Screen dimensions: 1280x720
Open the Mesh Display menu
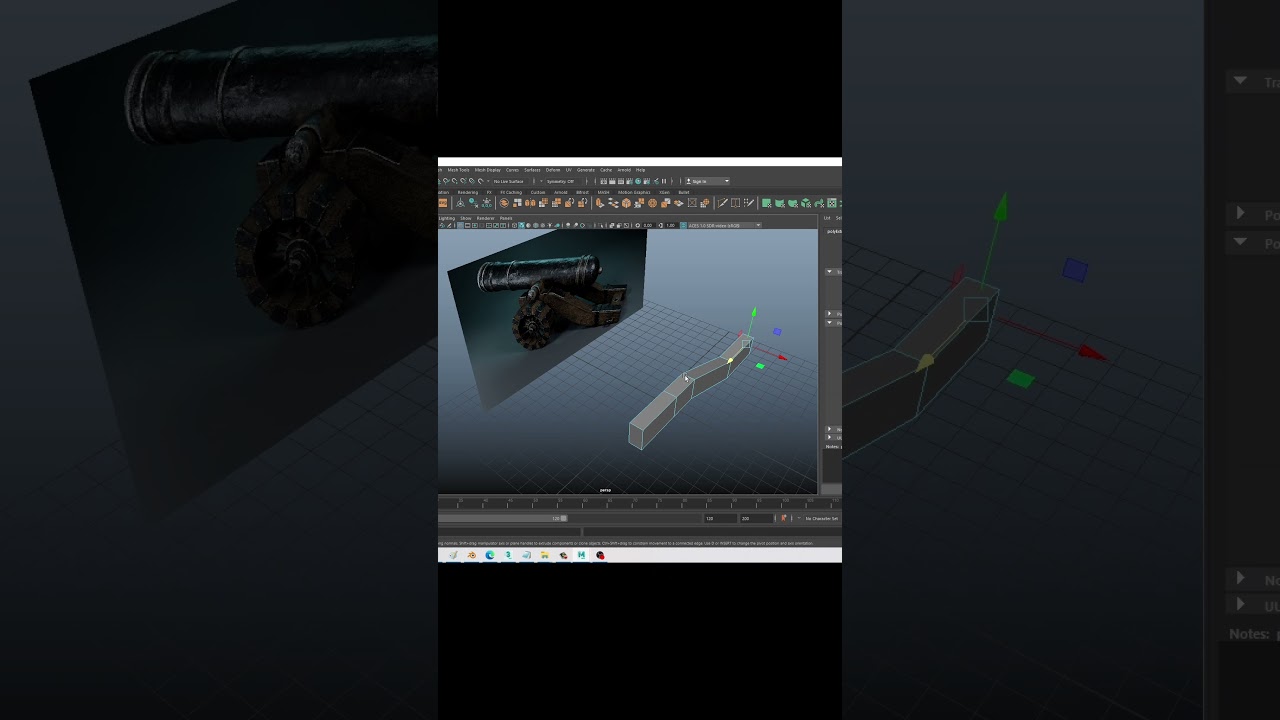click(x=487, y=170)
